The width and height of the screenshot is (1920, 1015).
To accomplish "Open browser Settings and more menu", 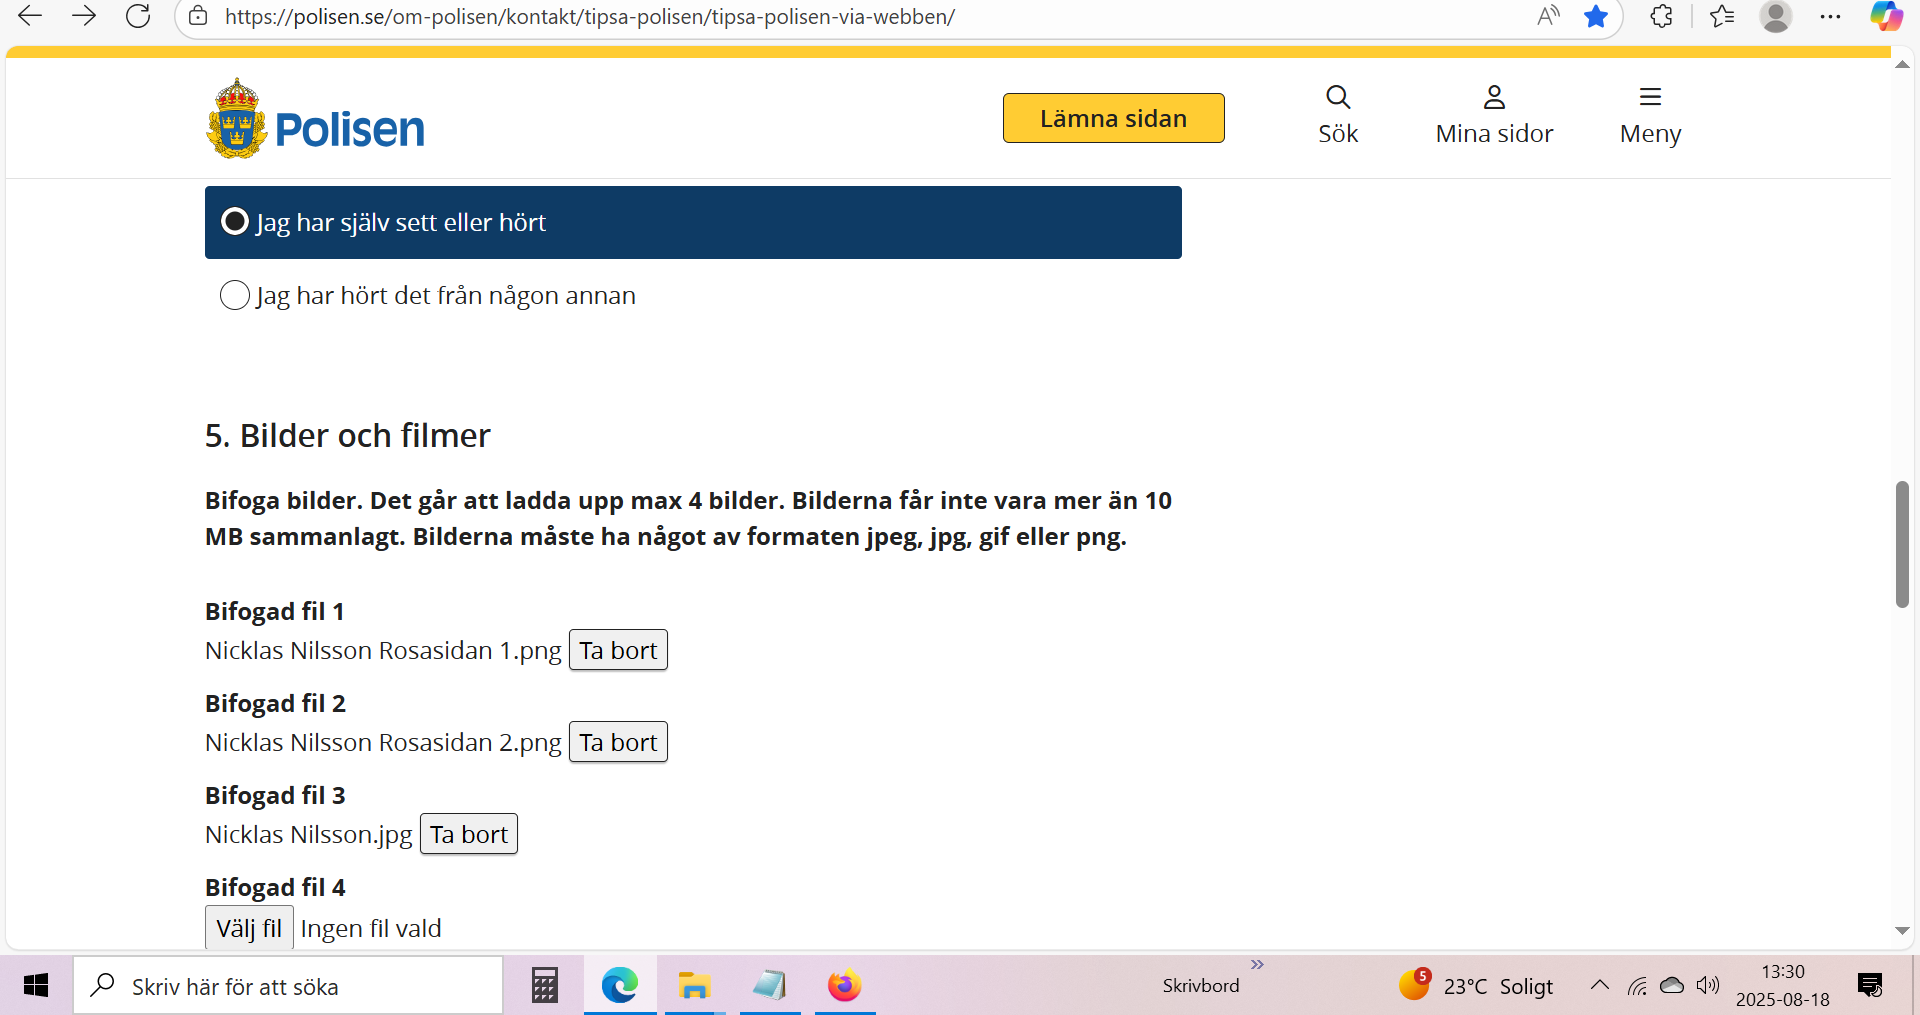I will click(1830, 16).
